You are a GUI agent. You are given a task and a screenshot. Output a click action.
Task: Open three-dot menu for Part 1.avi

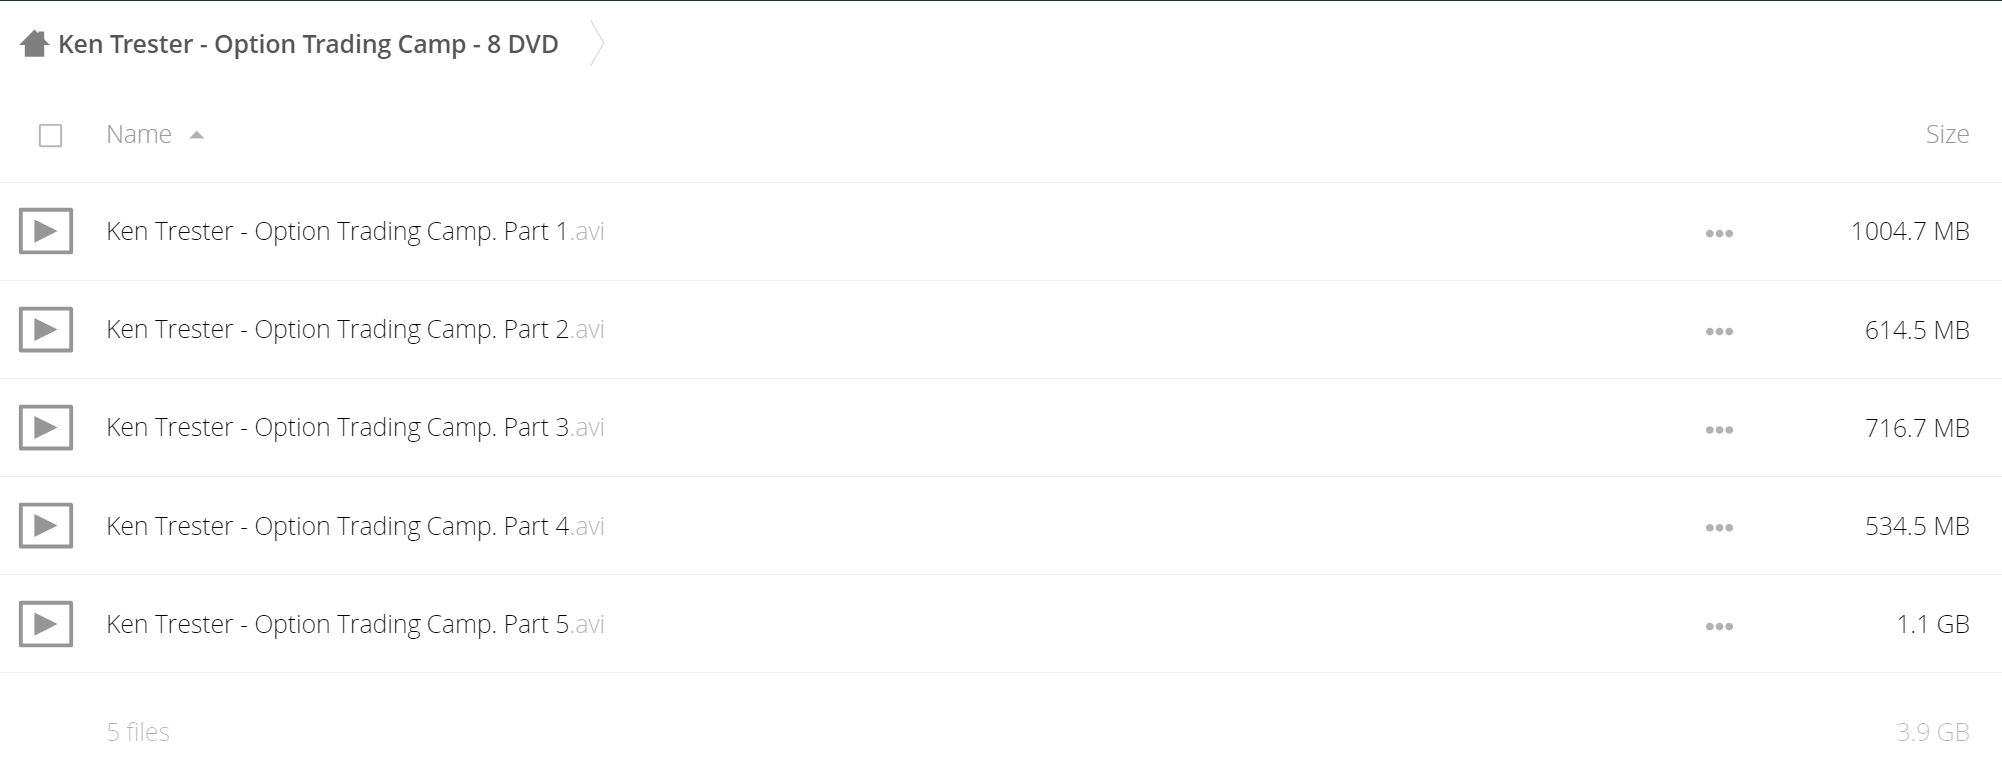[x=1719, y=233]
